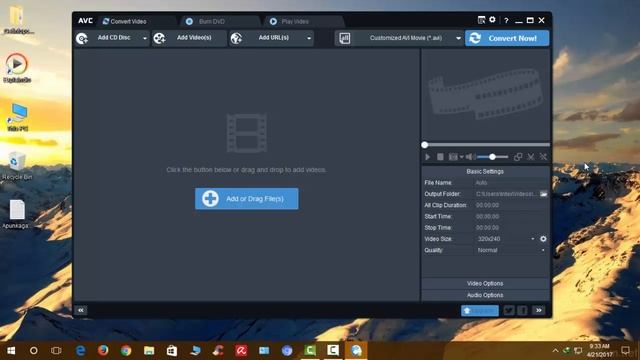Open the output profile device icon
640x360 pixels.
[x=345, y=38]
